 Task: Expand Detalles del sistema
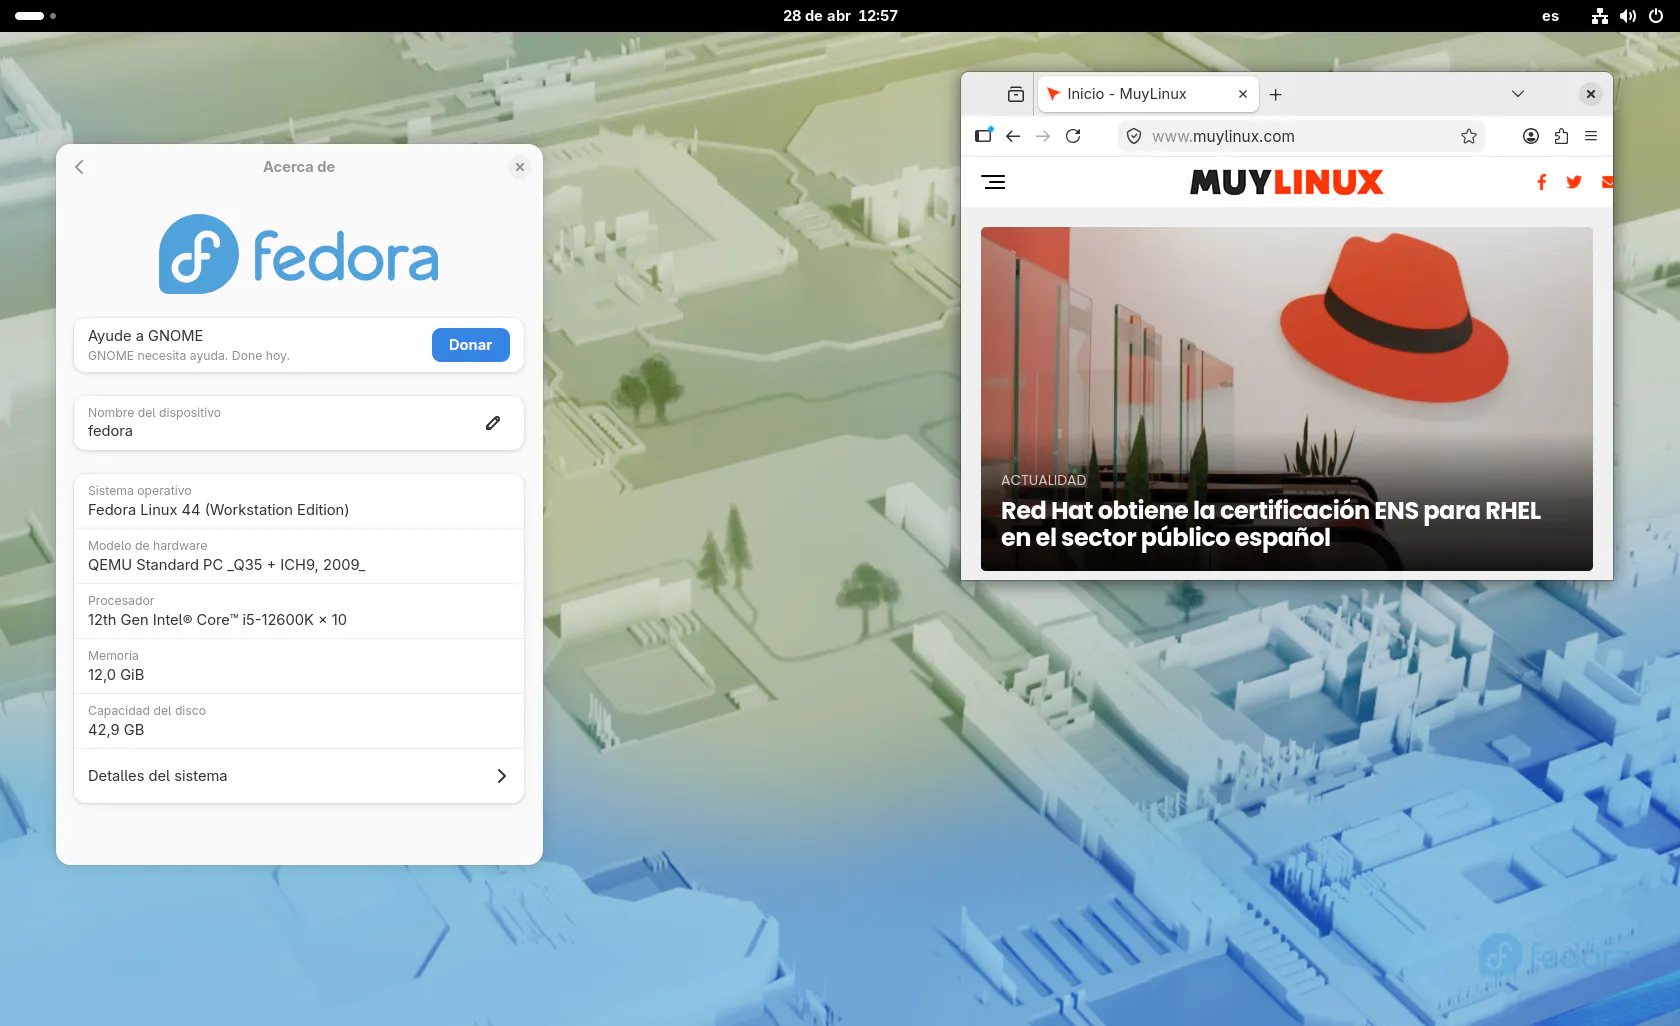[x=298, y=776]
